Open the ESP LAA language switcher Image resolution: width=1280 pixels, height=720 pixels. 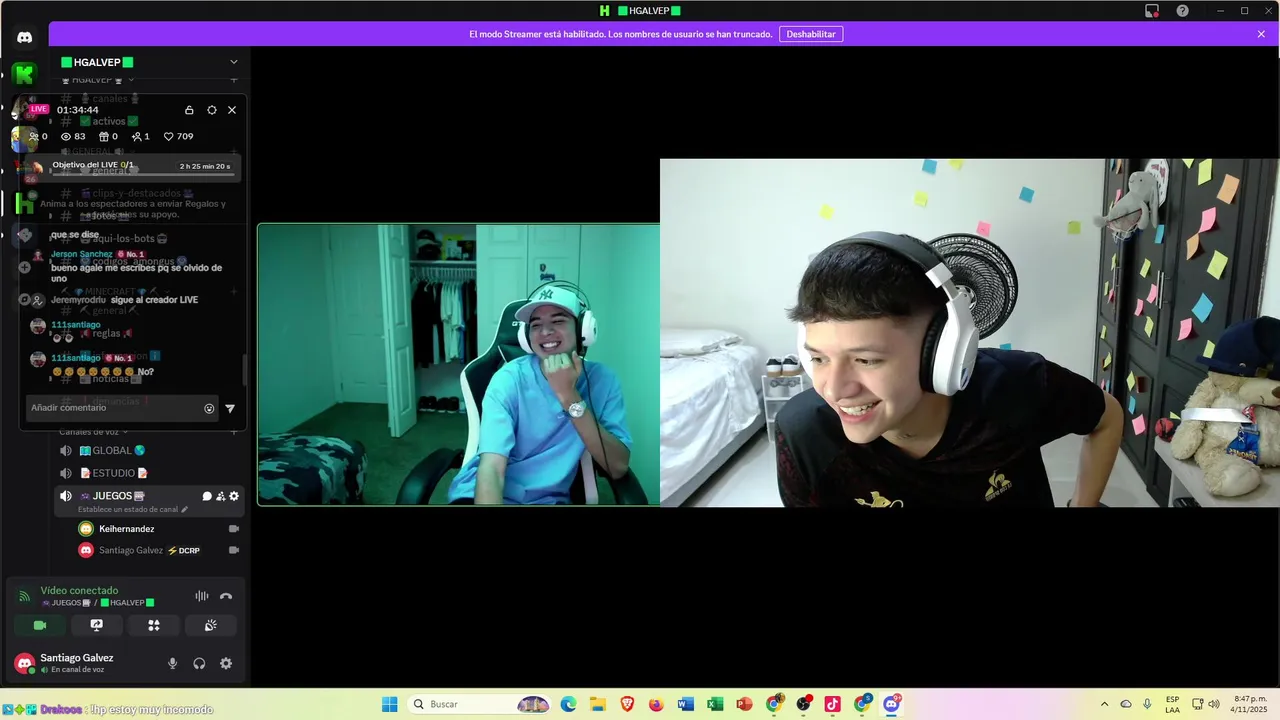click(1172, 704)
